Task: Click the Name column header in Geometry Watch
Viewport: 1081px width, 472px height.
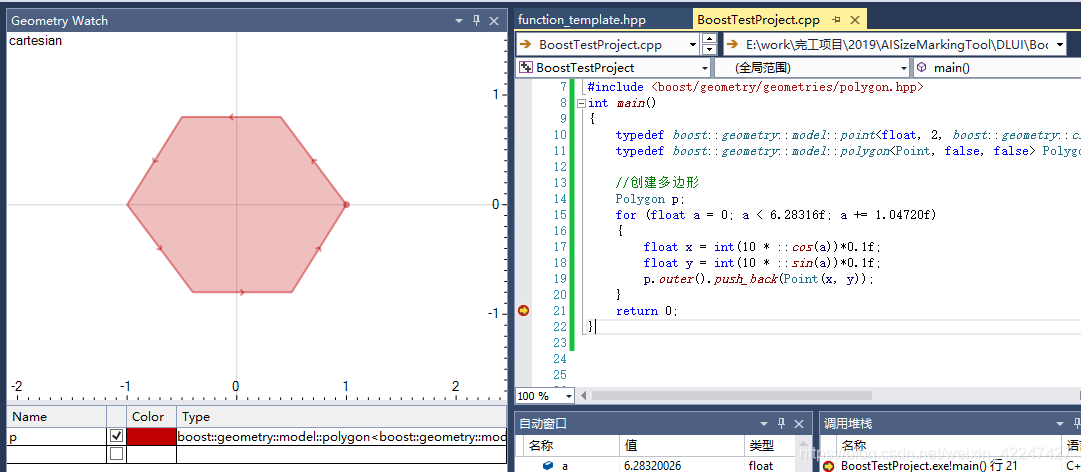Action: 57,417
